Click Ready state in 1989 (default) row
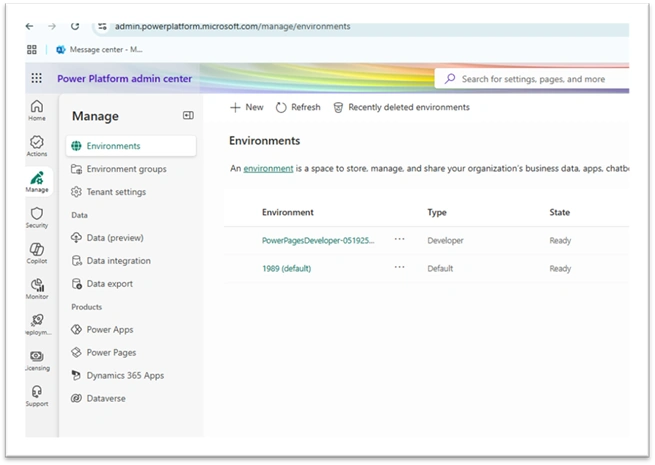The height and width of the screenshot is (465, 655). (x=560, y=268)
